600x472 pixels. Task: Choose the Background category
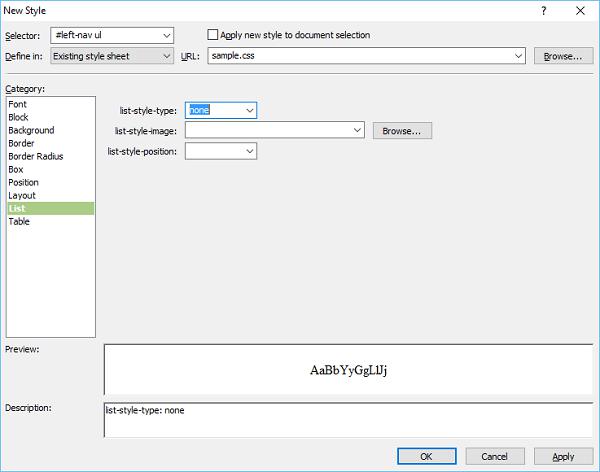tap(31, 130)
